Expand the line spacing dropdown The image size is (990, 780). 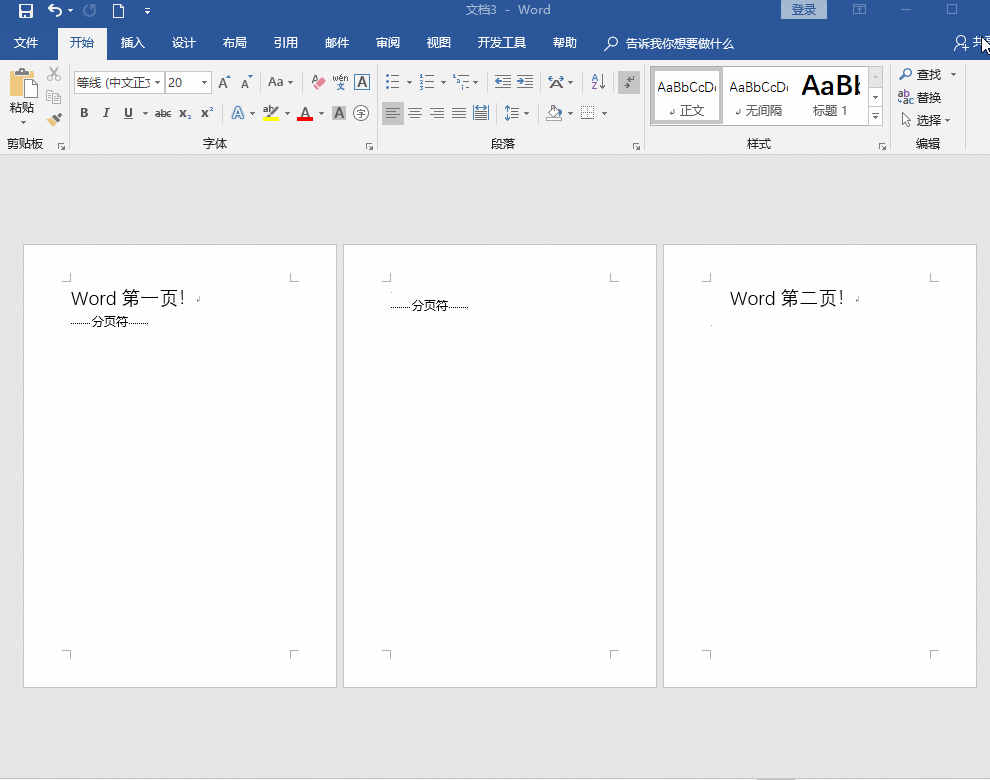pos(526,114)
